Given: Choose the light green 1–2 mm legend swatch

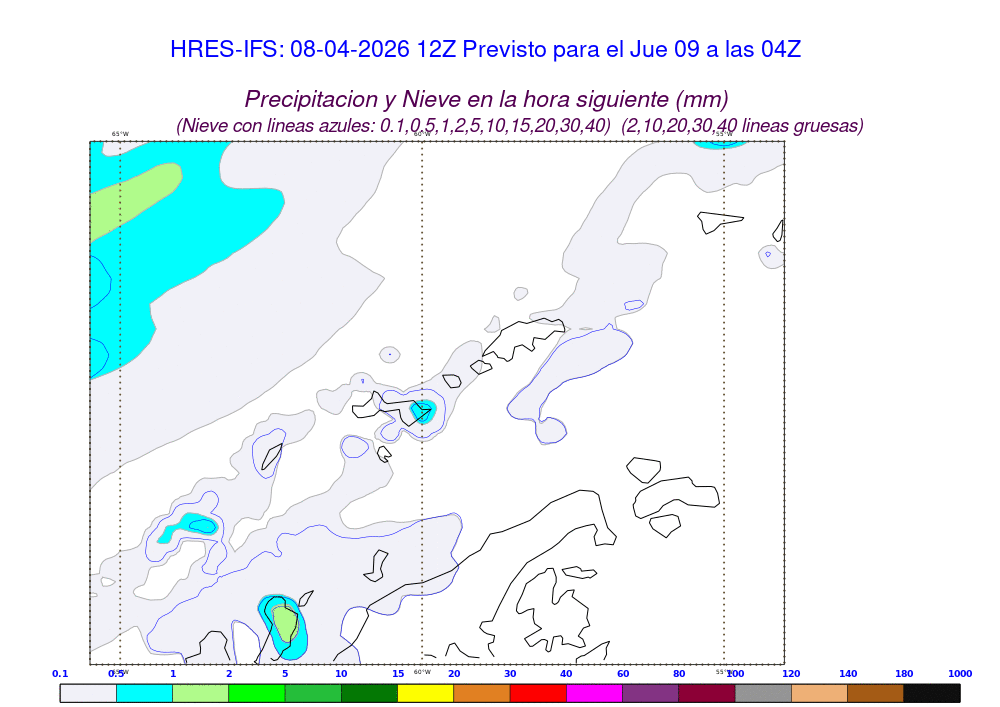Looking at the screenshot, I should tap(200, 692).
